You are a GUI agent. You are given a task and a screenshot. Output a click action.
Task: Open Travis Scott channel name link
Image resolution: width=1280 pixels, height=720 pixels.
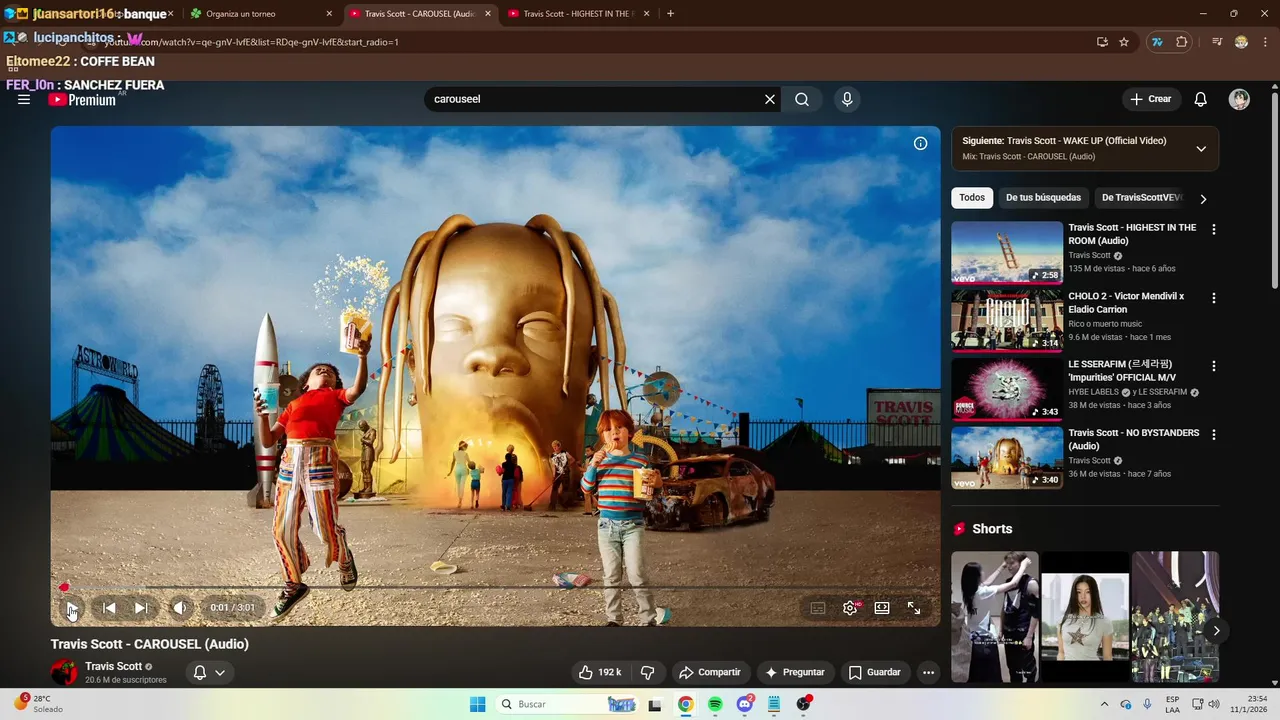pyautogui.click(x=113, y=666)
